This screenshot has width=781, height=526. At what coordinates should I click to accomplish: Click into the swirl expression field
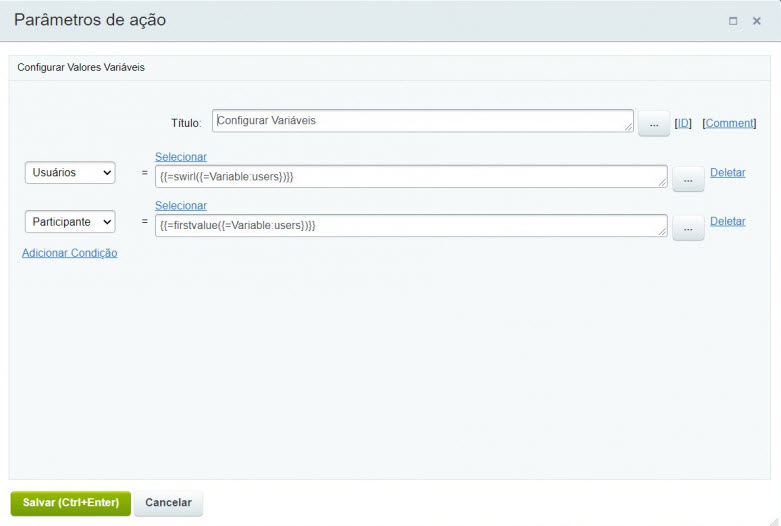pyautogui.click(x=411, y=176)
